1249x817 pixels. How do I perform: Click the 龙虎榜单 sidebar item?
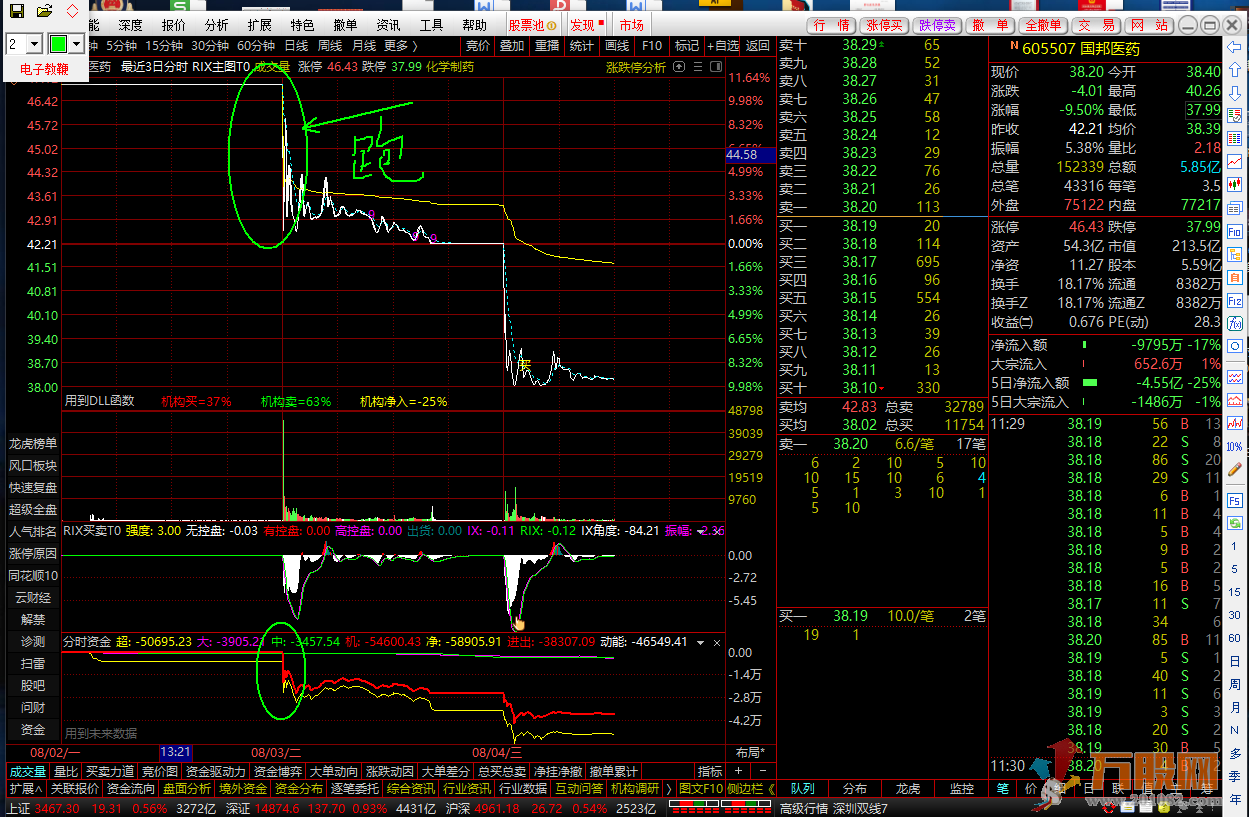(x=33, y=443)
